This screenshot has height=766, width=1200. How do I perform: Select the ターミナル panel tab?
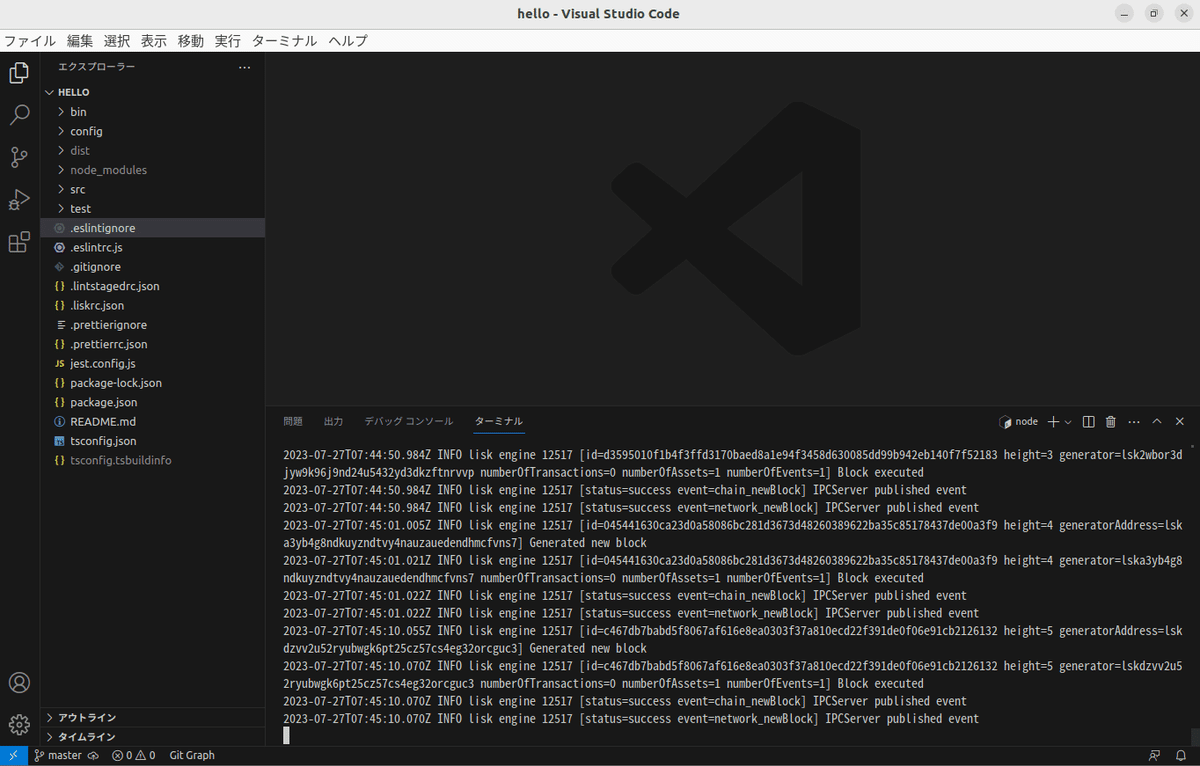(499, 422)
